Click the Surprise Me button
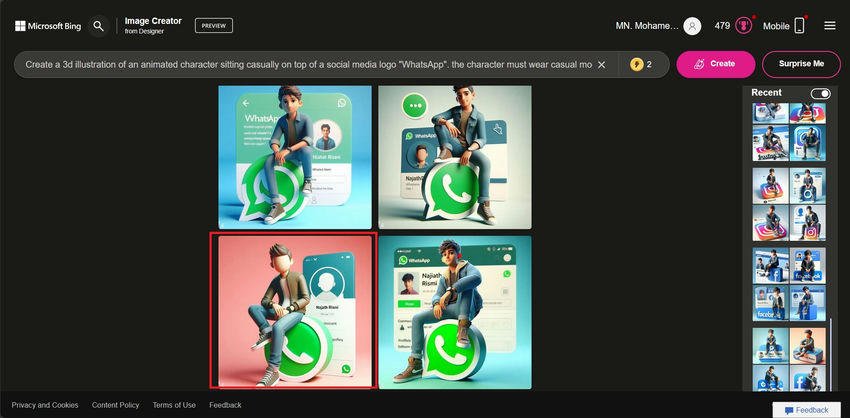This screenshot has width=850, height=418. coord(801,64)
